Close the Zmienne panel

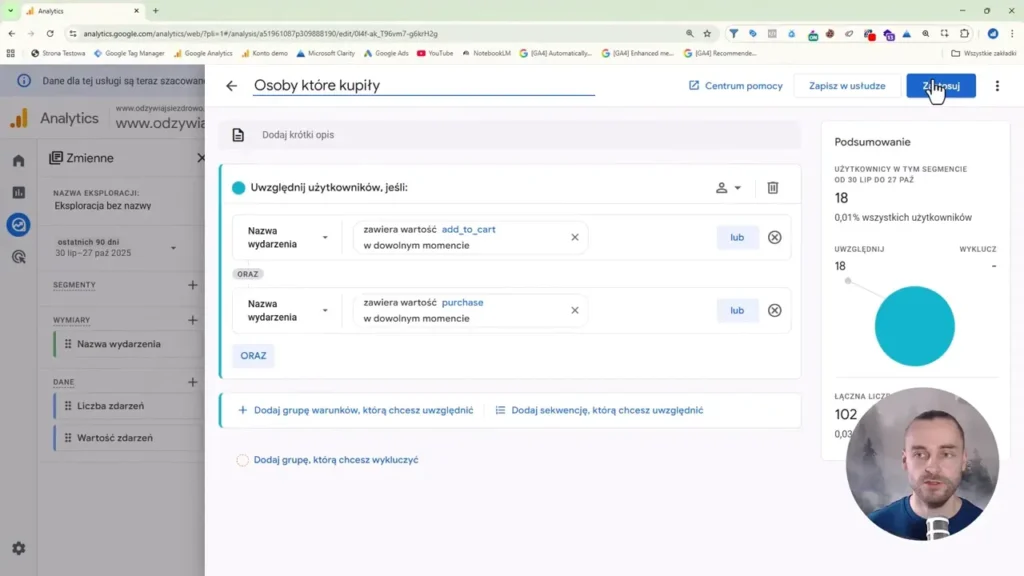(x=200, y=157)
